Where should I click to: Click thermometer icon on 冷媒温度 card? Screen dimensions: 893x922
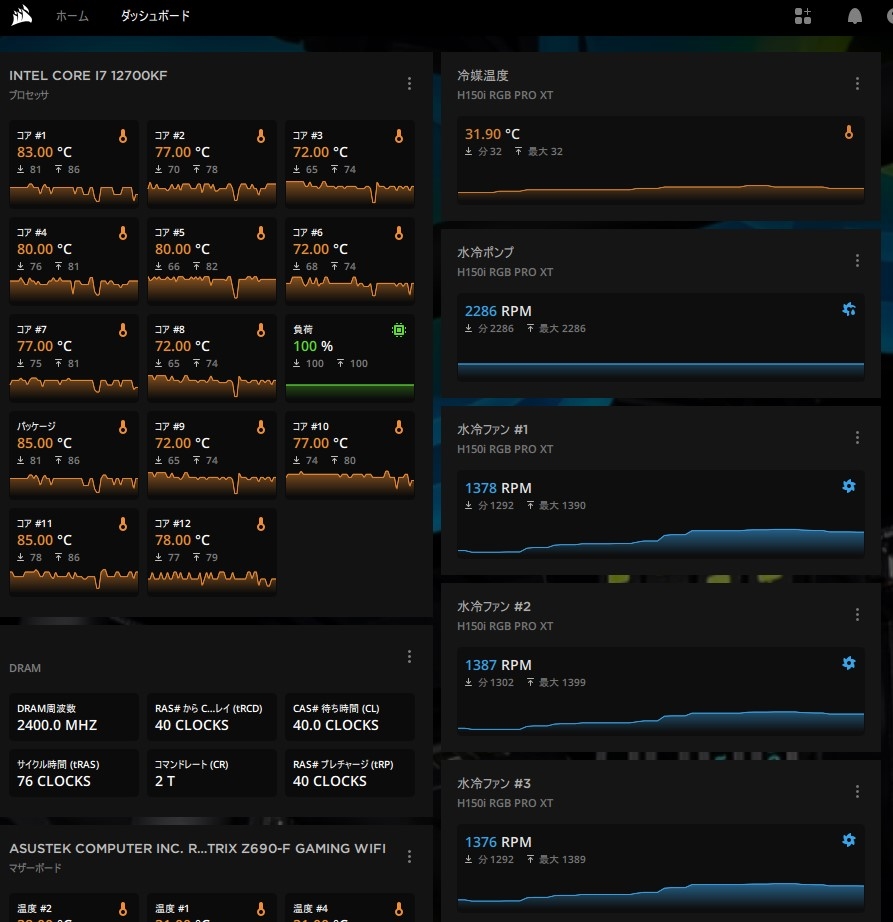tap(849, 132)
